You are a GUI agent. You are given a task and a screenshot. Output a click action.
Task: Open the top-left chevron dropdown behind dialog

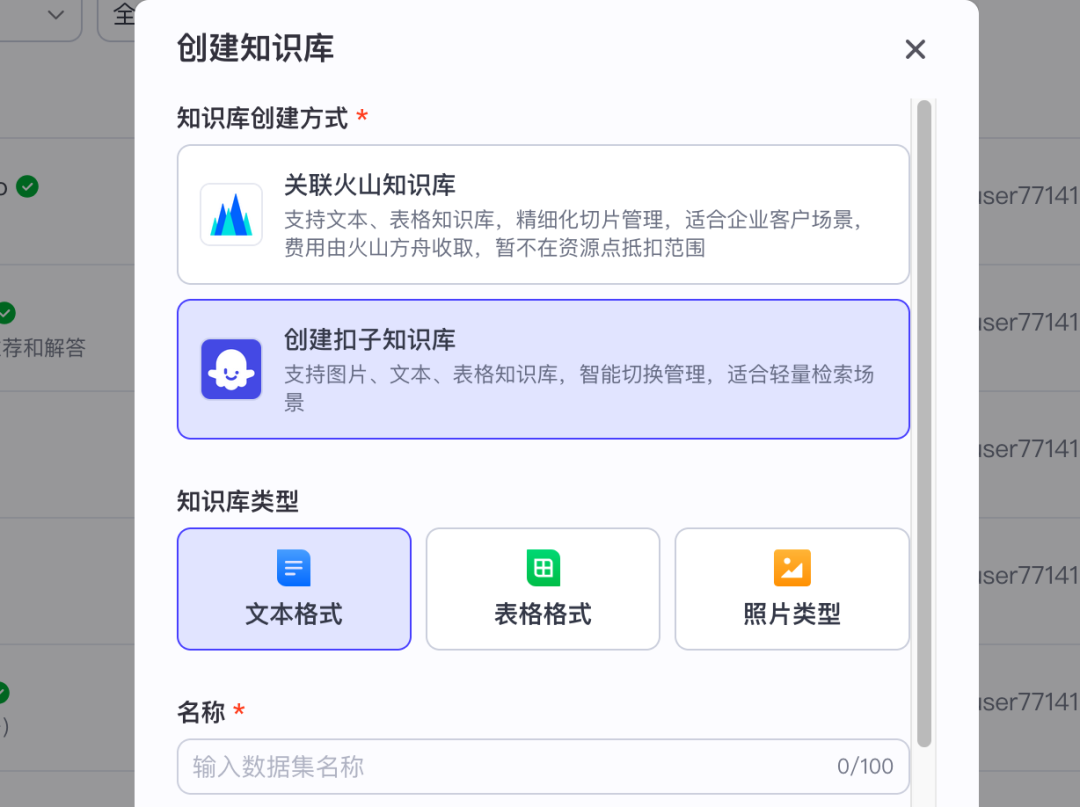tap(55, 15)
